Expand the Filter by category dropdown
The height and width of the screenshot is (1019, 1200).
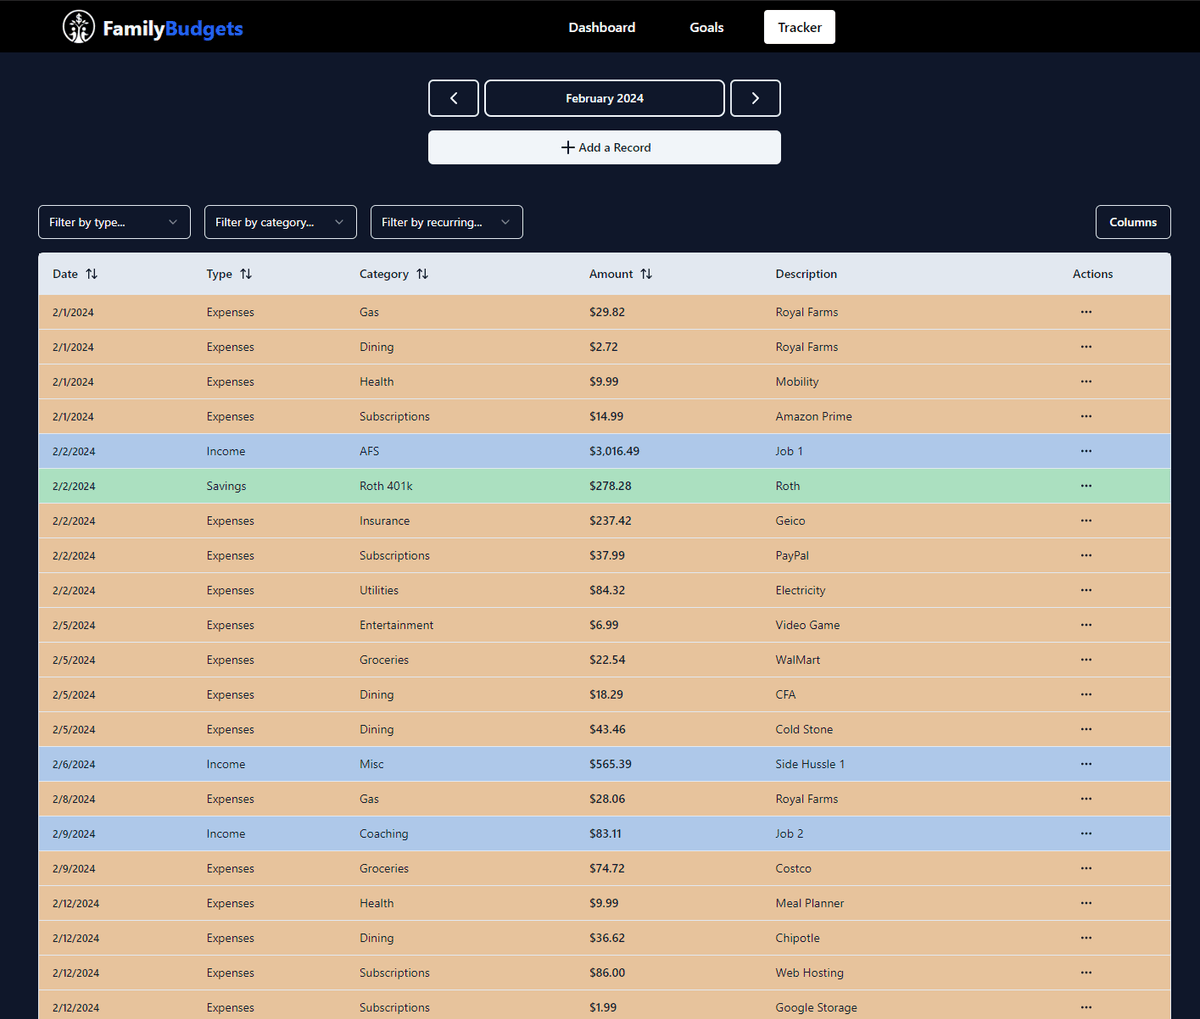pyautogui.click(x=280, y=222)
